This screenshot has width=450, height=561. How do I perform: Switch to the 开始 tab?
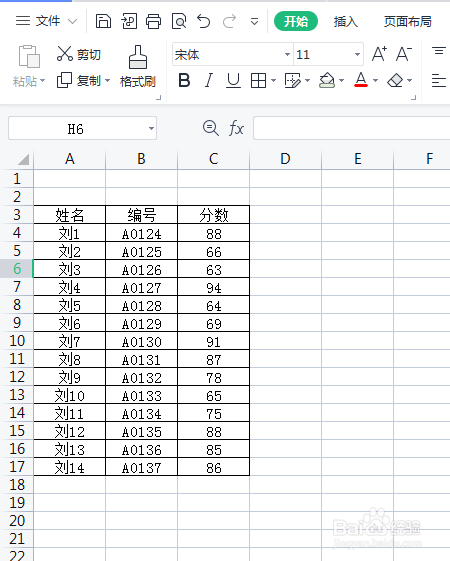pos(296,21)
